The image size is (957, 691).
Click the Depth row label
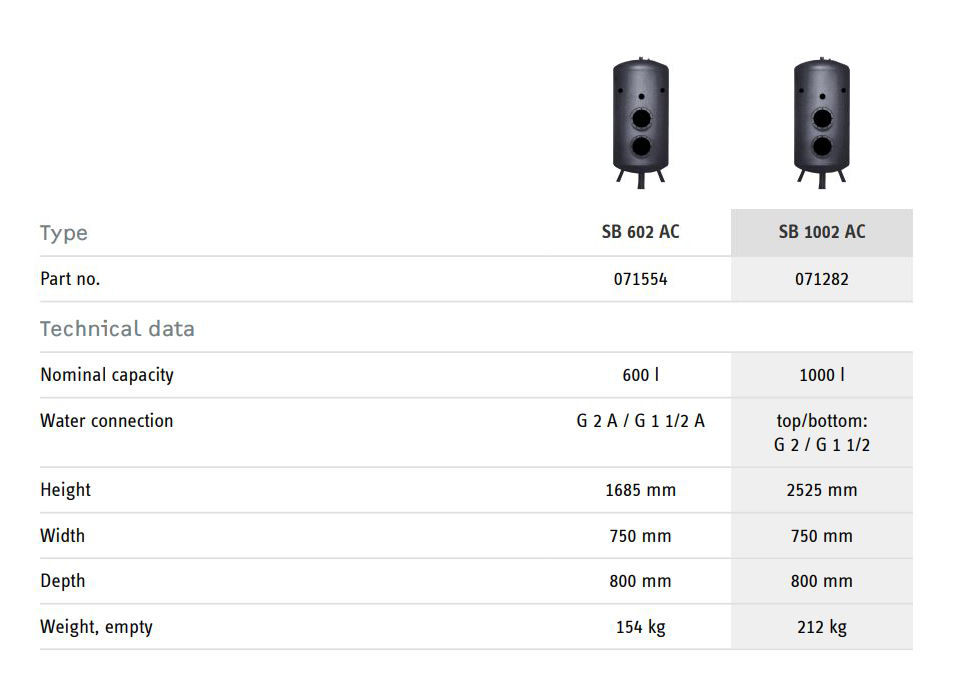point(62,581)
